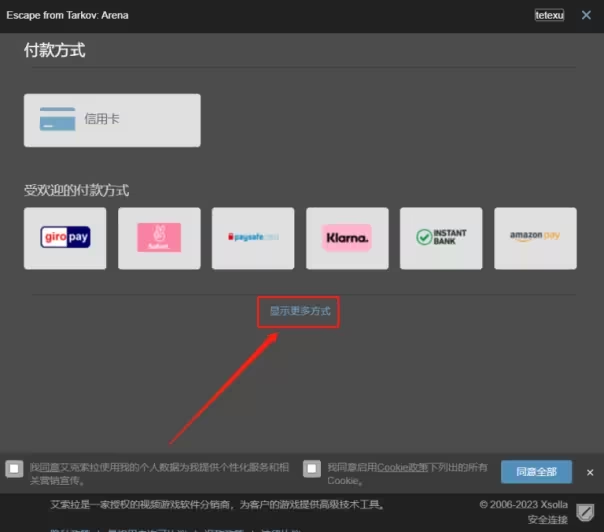Screen dimensions: 604x532
Task: Click the tetexu username at top
Action: point(549,16)
